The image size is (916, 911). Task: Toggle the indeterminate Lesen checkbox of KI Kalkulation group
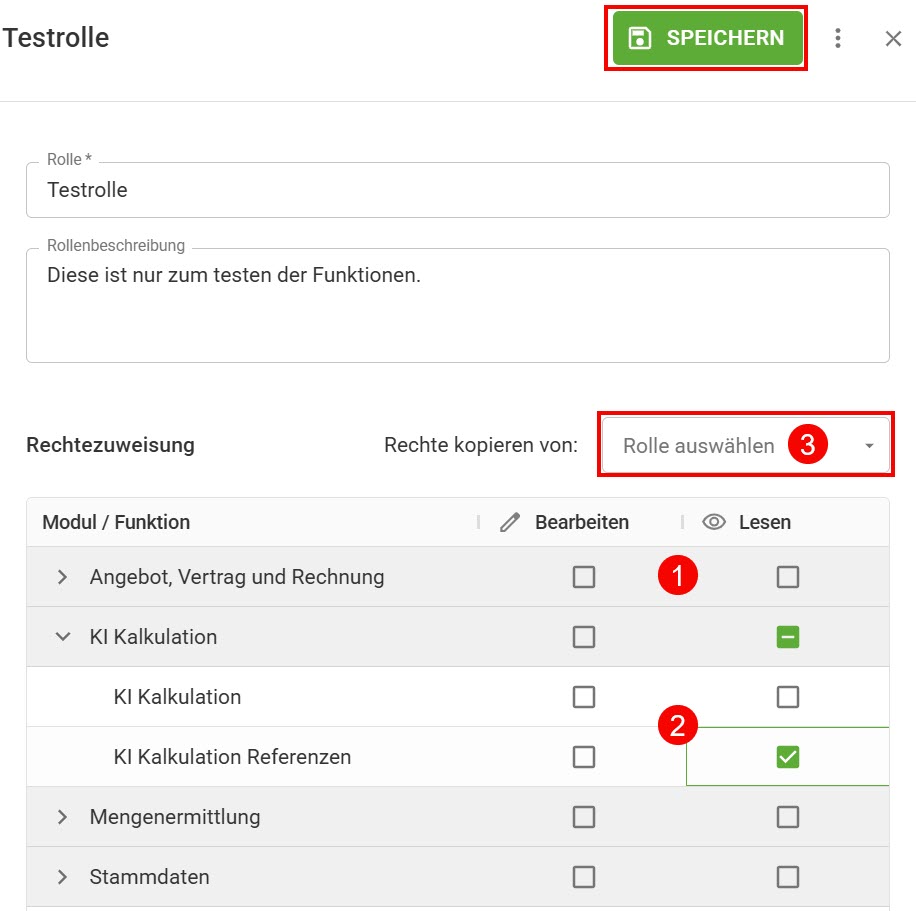(787, 636)
